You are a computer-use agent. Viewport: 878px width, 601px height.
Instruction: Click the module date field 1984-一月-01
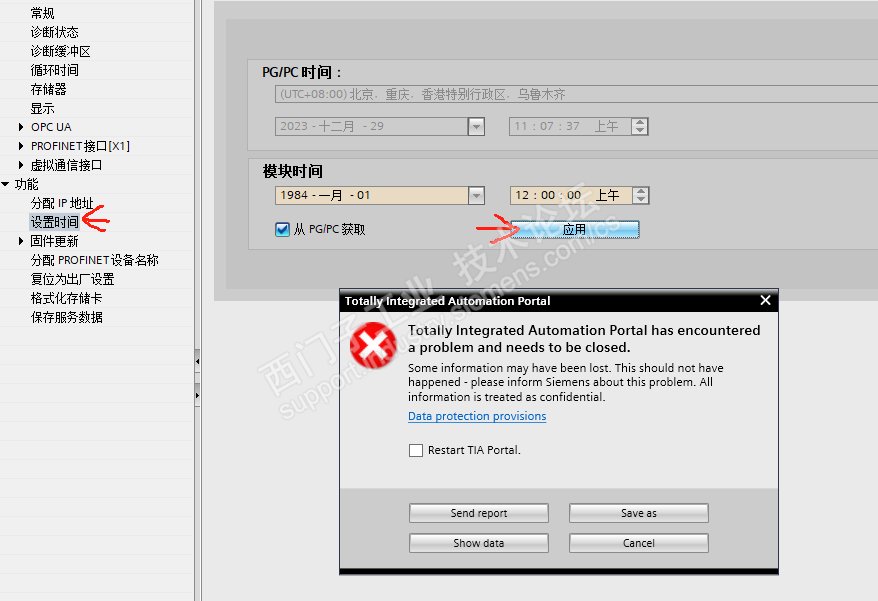point(372,195)
